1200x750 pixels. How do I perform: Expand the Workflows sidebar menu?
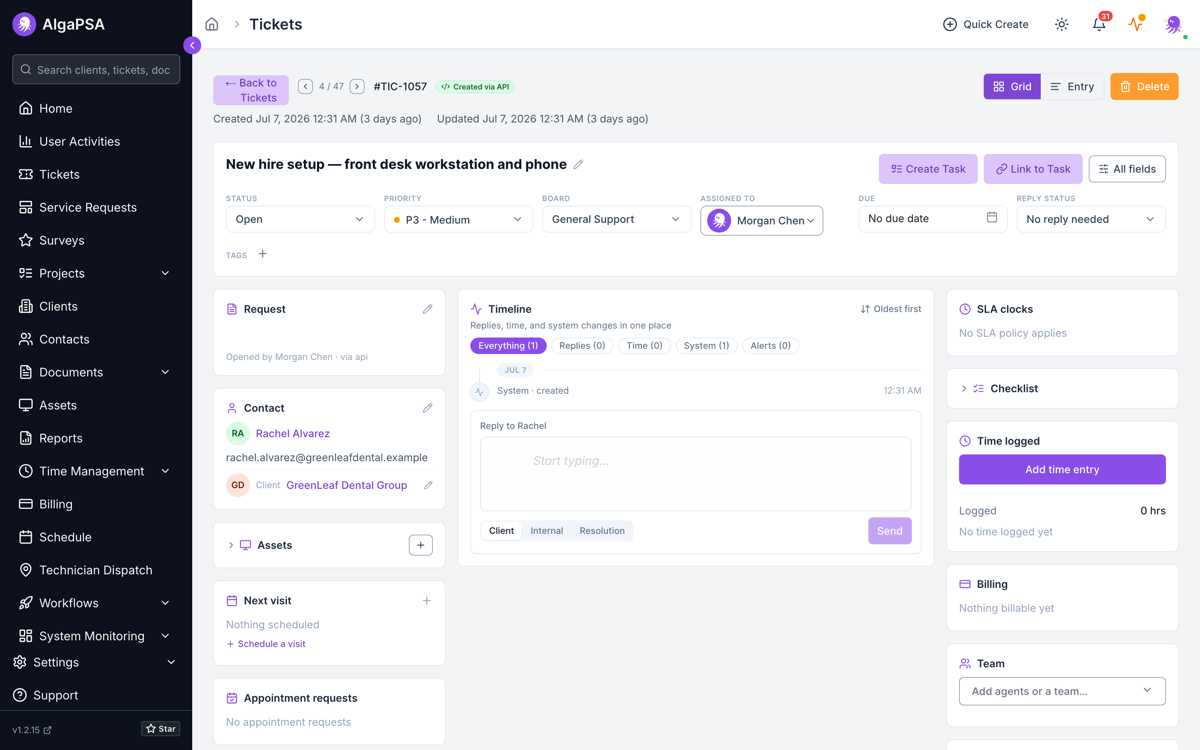tap(96, 603)
